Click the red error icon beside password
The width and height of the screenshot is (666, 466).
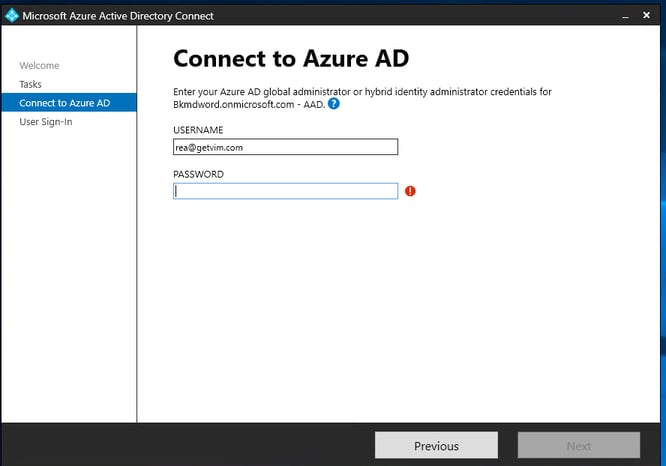[x=410, y=191]
